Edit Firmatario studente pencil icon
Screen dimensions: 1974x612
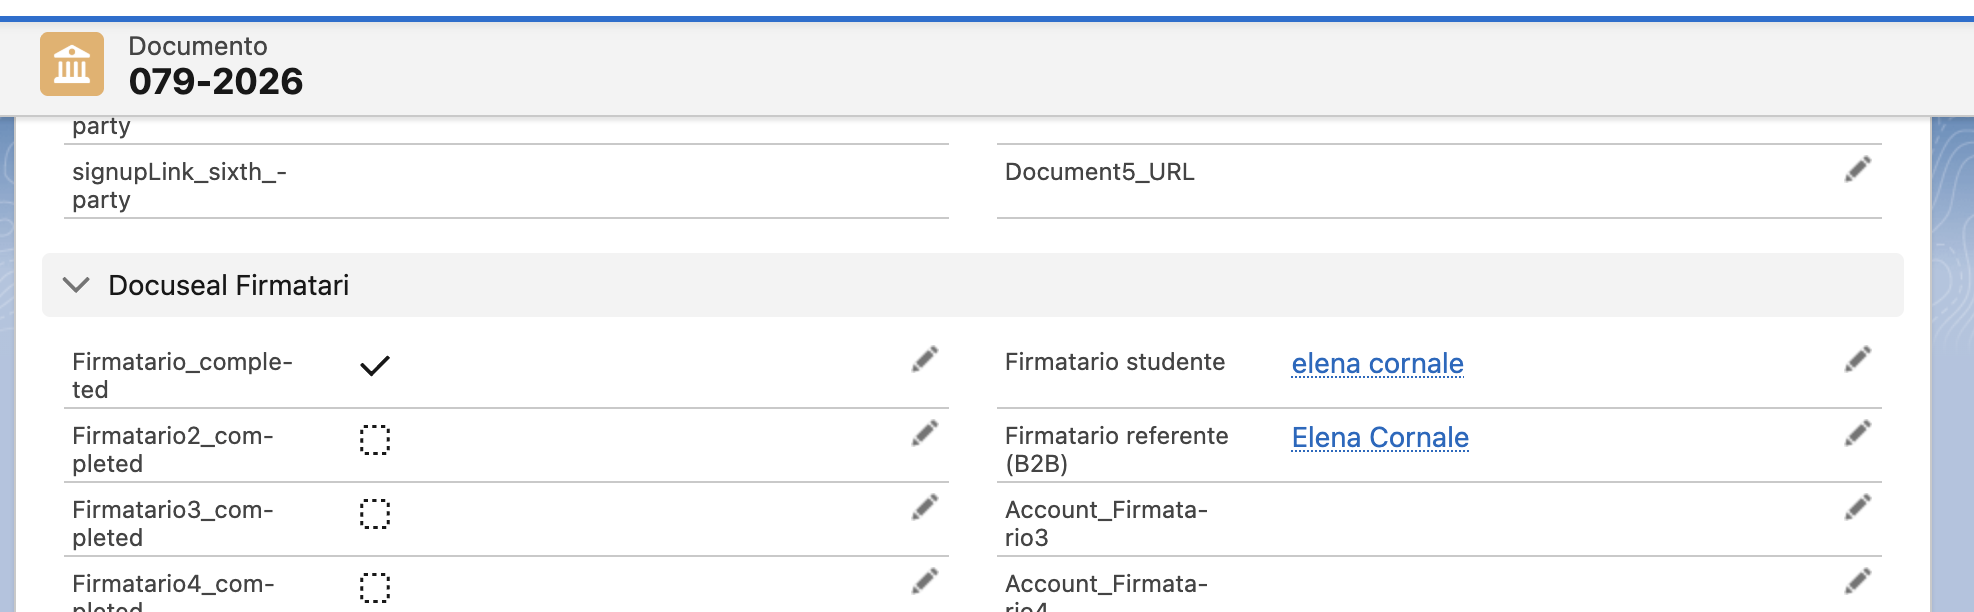point(1858,360)
